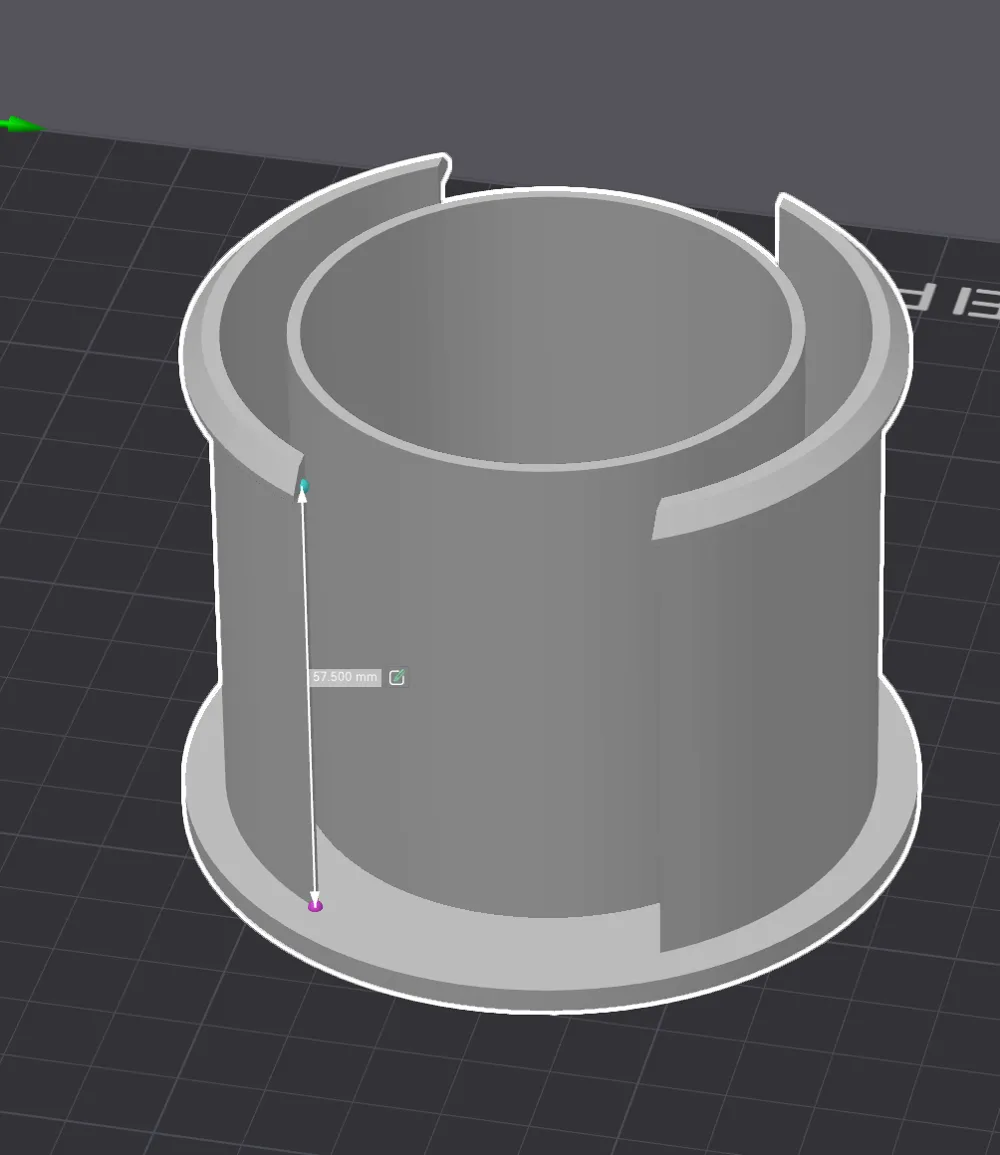Click the upper arrowhead of the measurement line
This screenshot has width=1000, height=1155.
[304, 497]
